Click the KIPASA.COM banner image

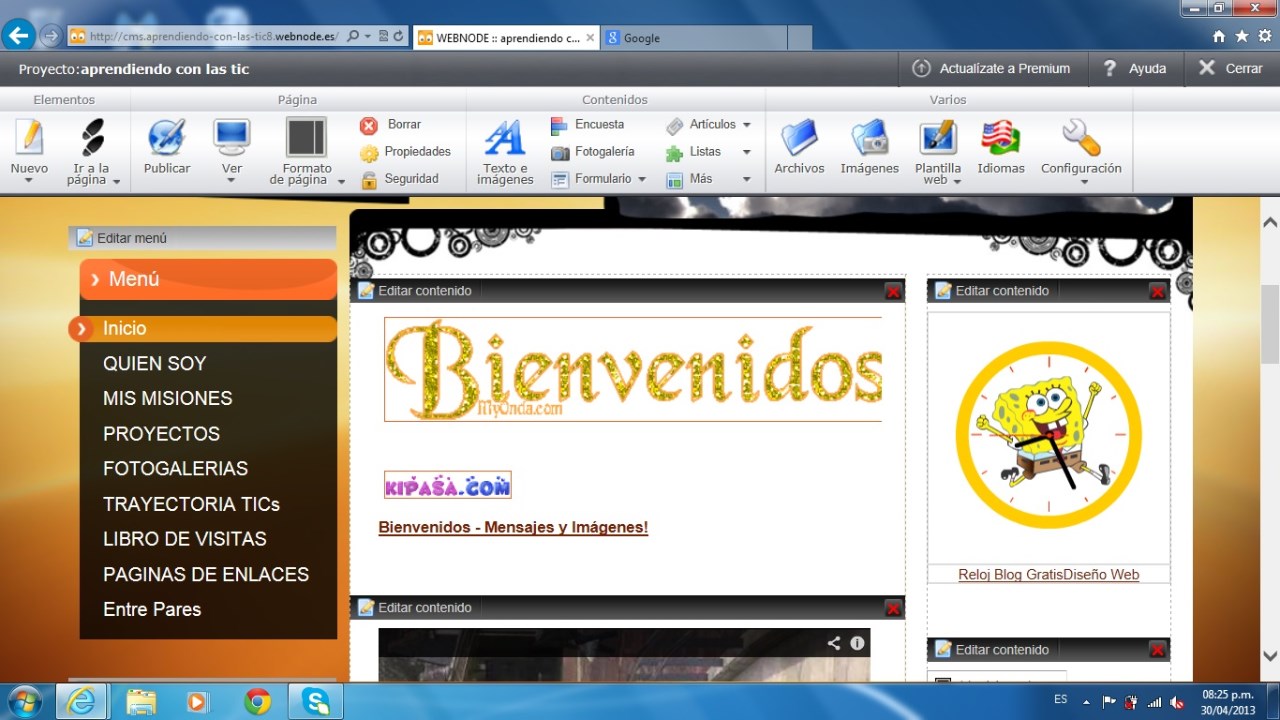448,485
